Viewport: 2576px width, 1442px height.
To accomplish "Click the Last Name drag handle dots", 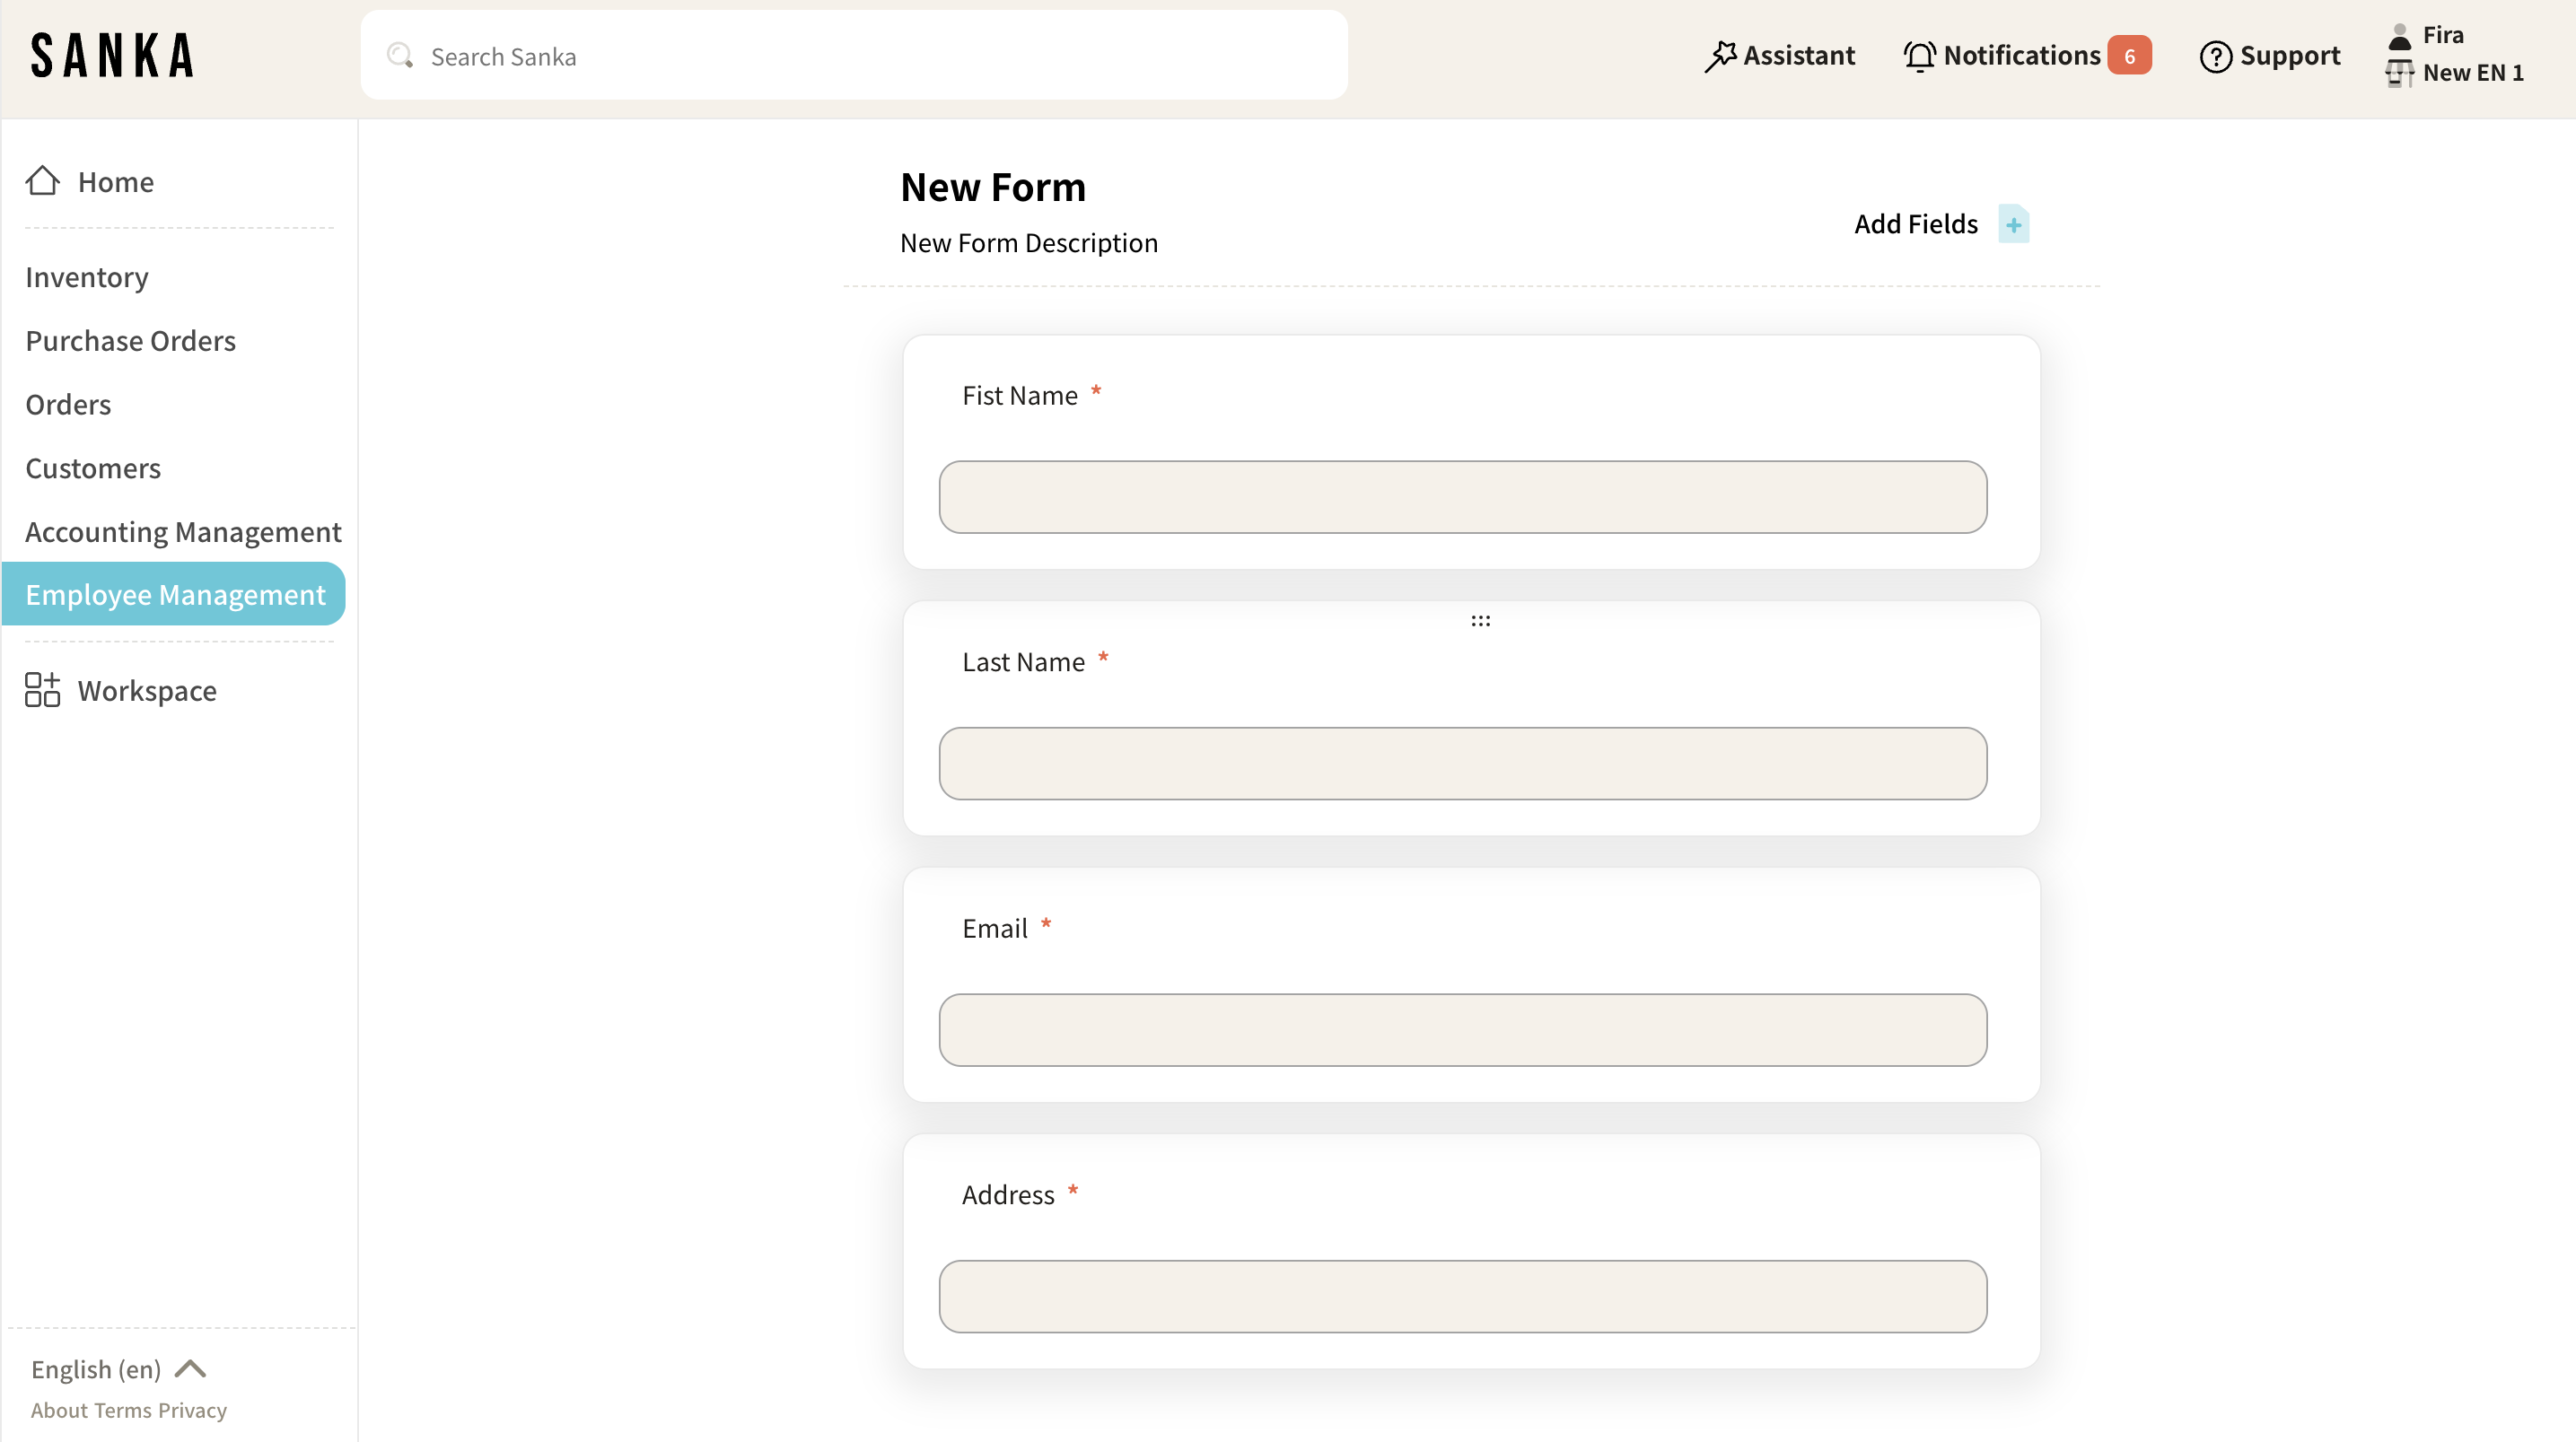I will [x=1480, y=621].
